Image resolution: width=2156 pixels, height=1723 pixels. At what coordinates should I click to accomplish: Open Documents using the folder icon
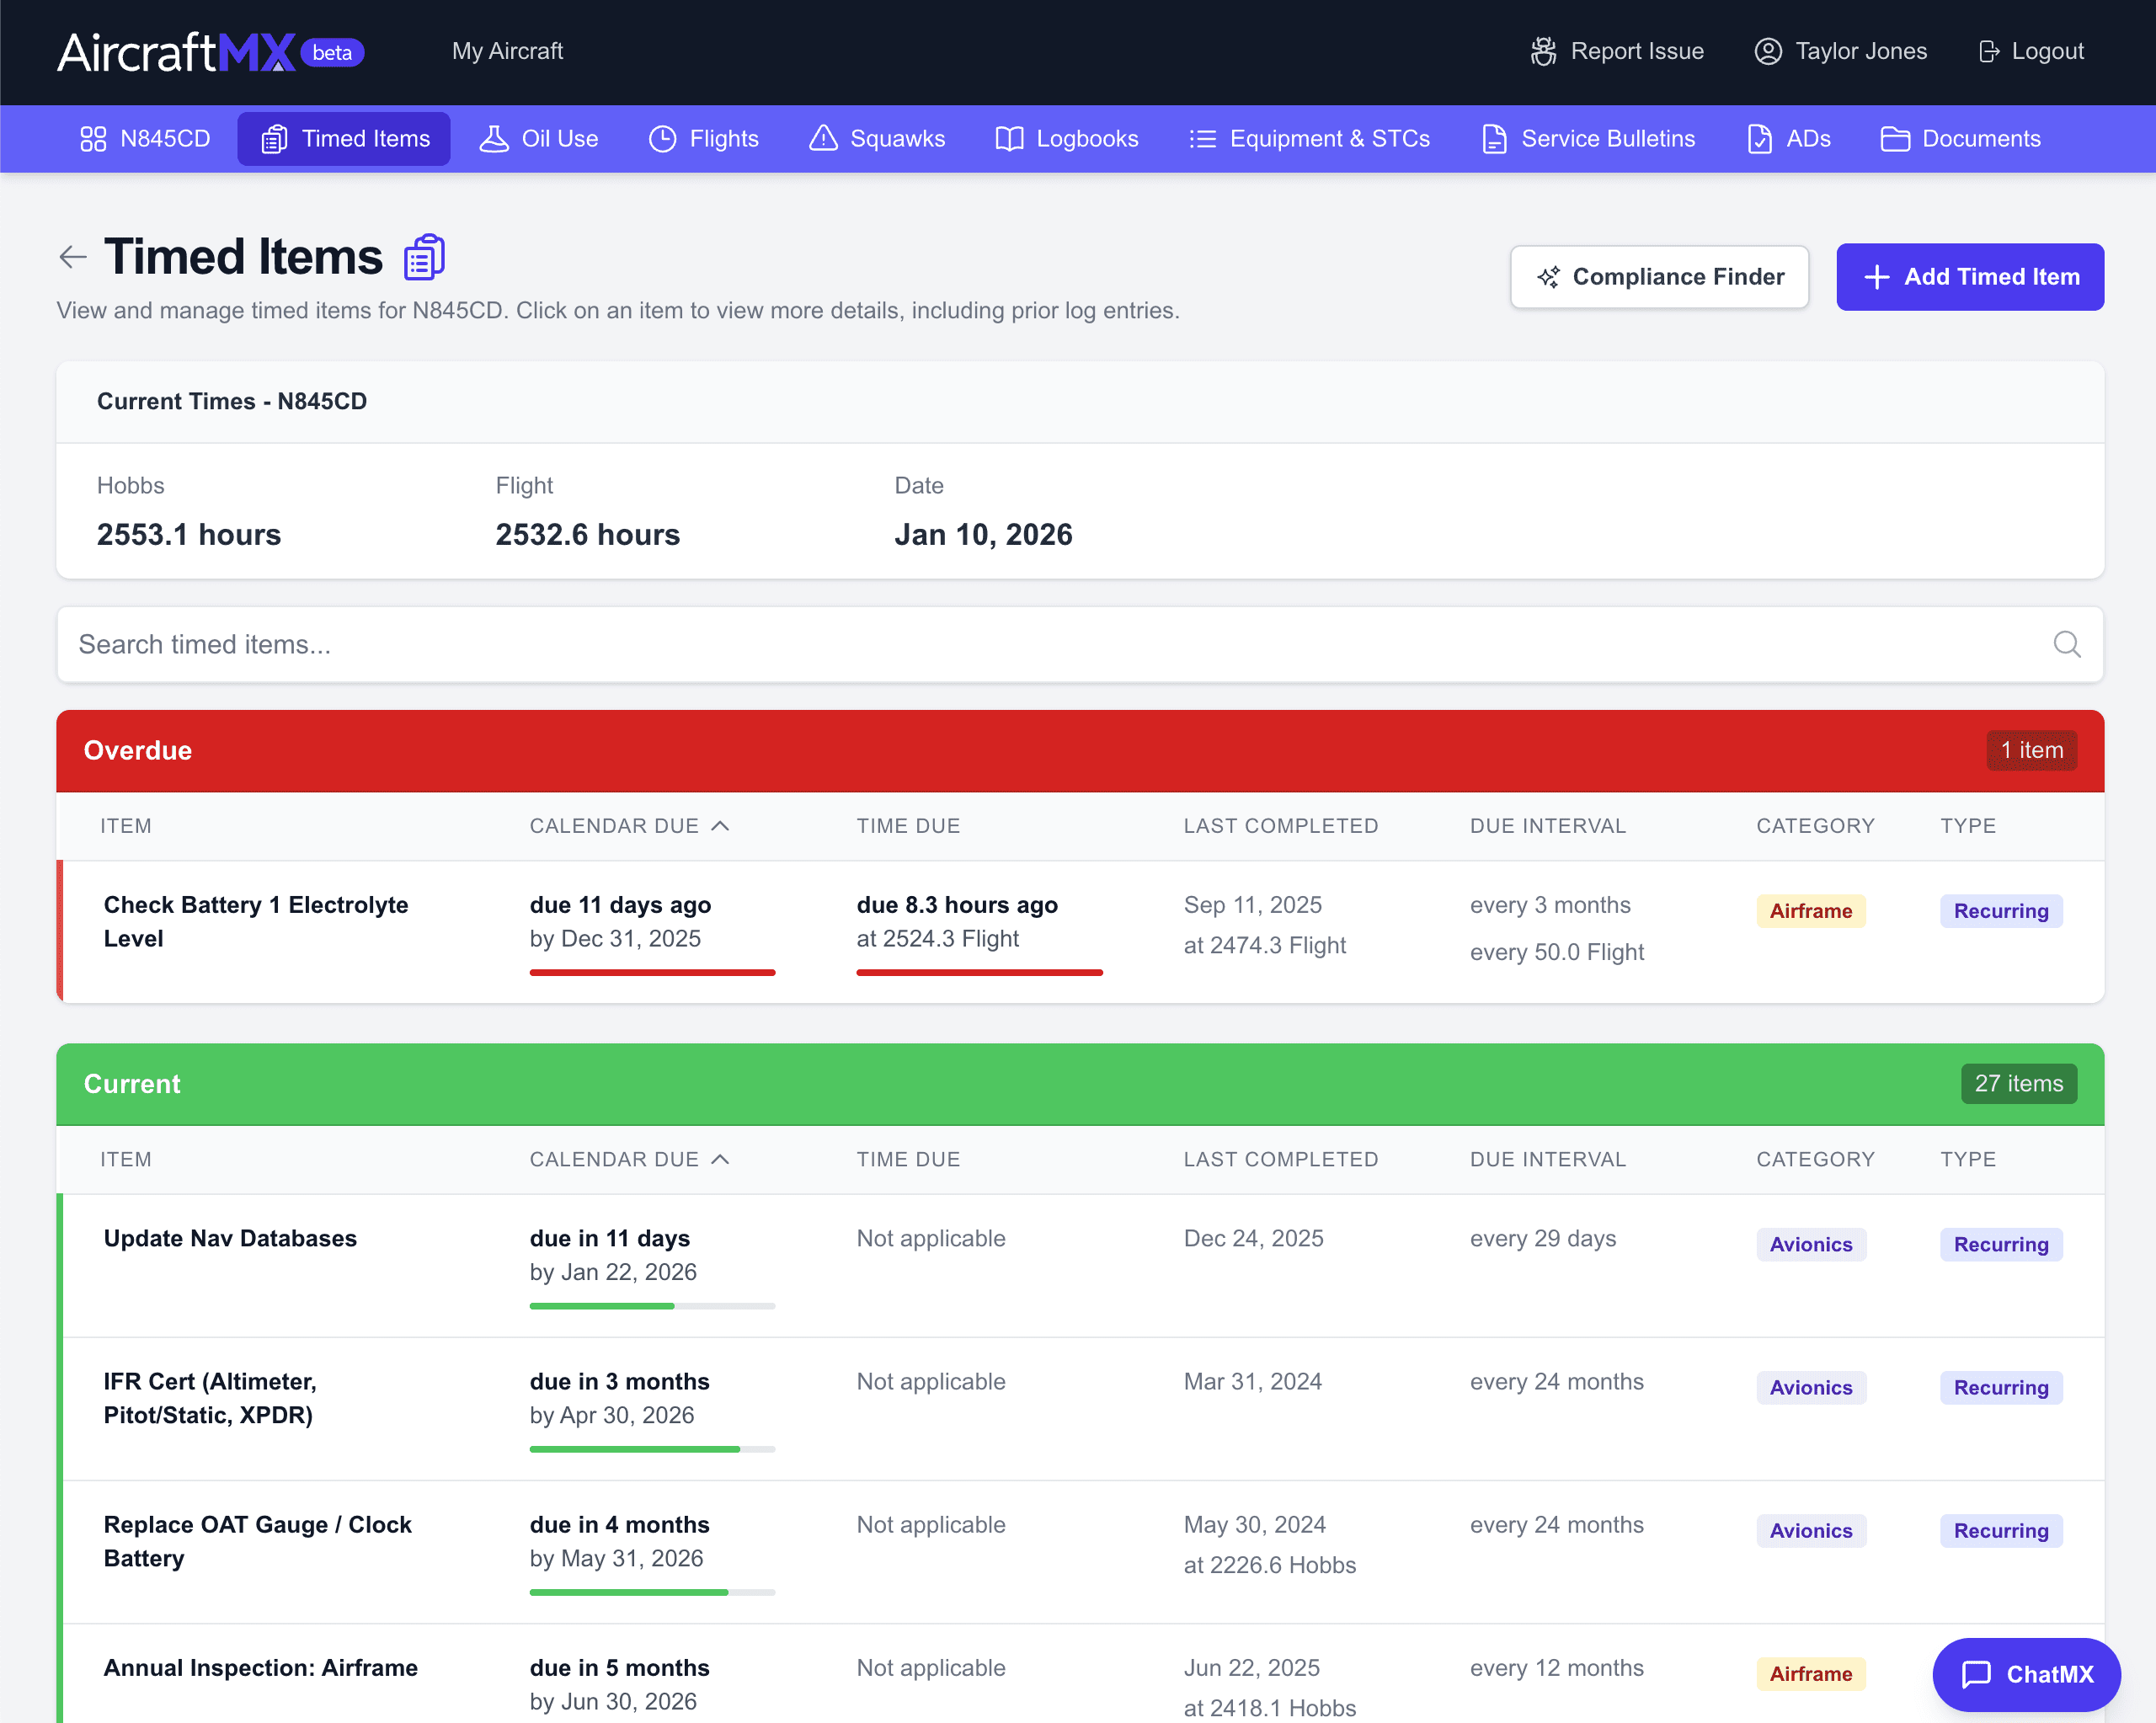tap(1894, 139)
